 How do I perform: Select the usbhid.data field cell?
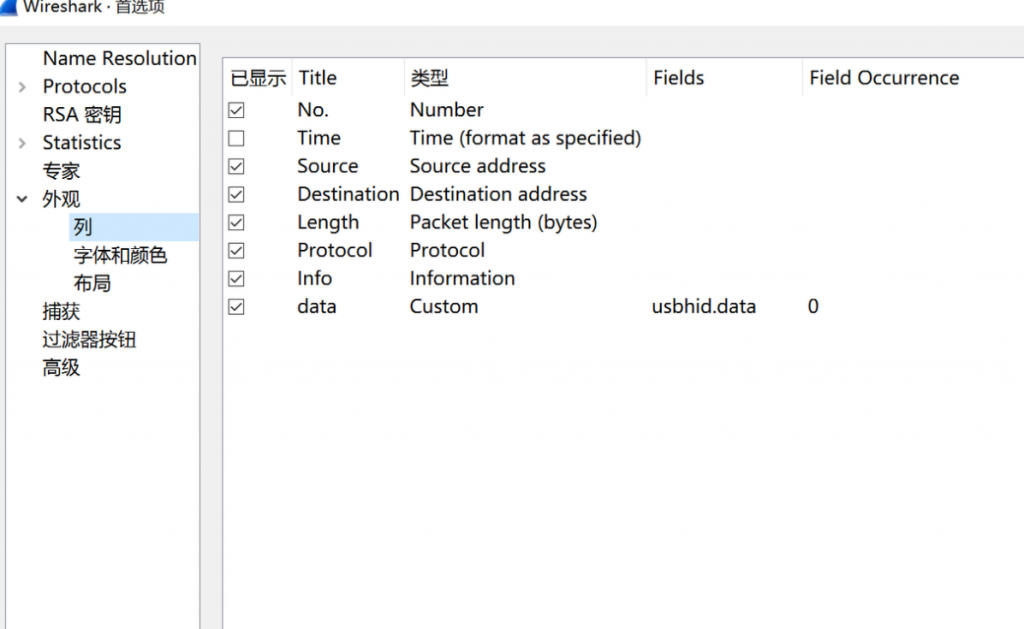coord(703,307)
